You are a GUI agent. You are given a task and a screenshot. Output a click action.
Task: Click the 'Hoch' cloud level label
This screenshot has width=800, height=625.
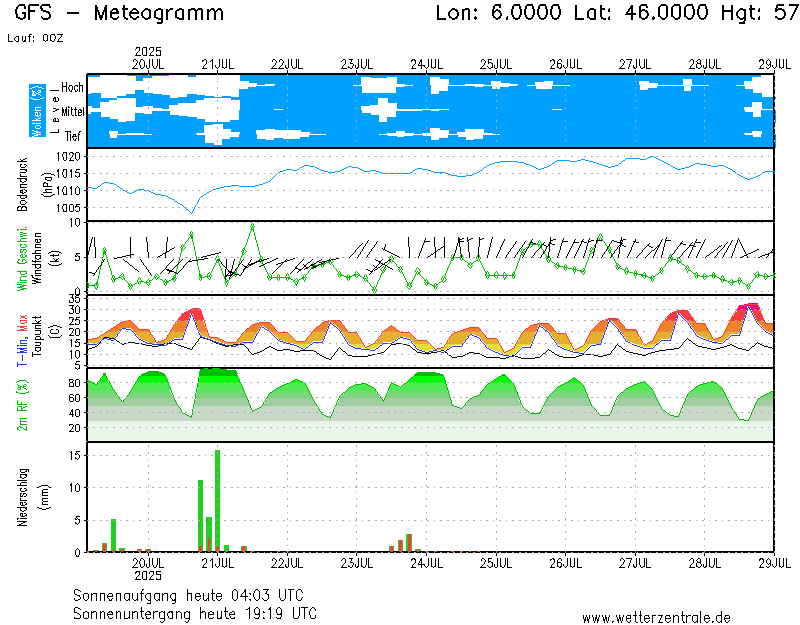coord(72,87)
